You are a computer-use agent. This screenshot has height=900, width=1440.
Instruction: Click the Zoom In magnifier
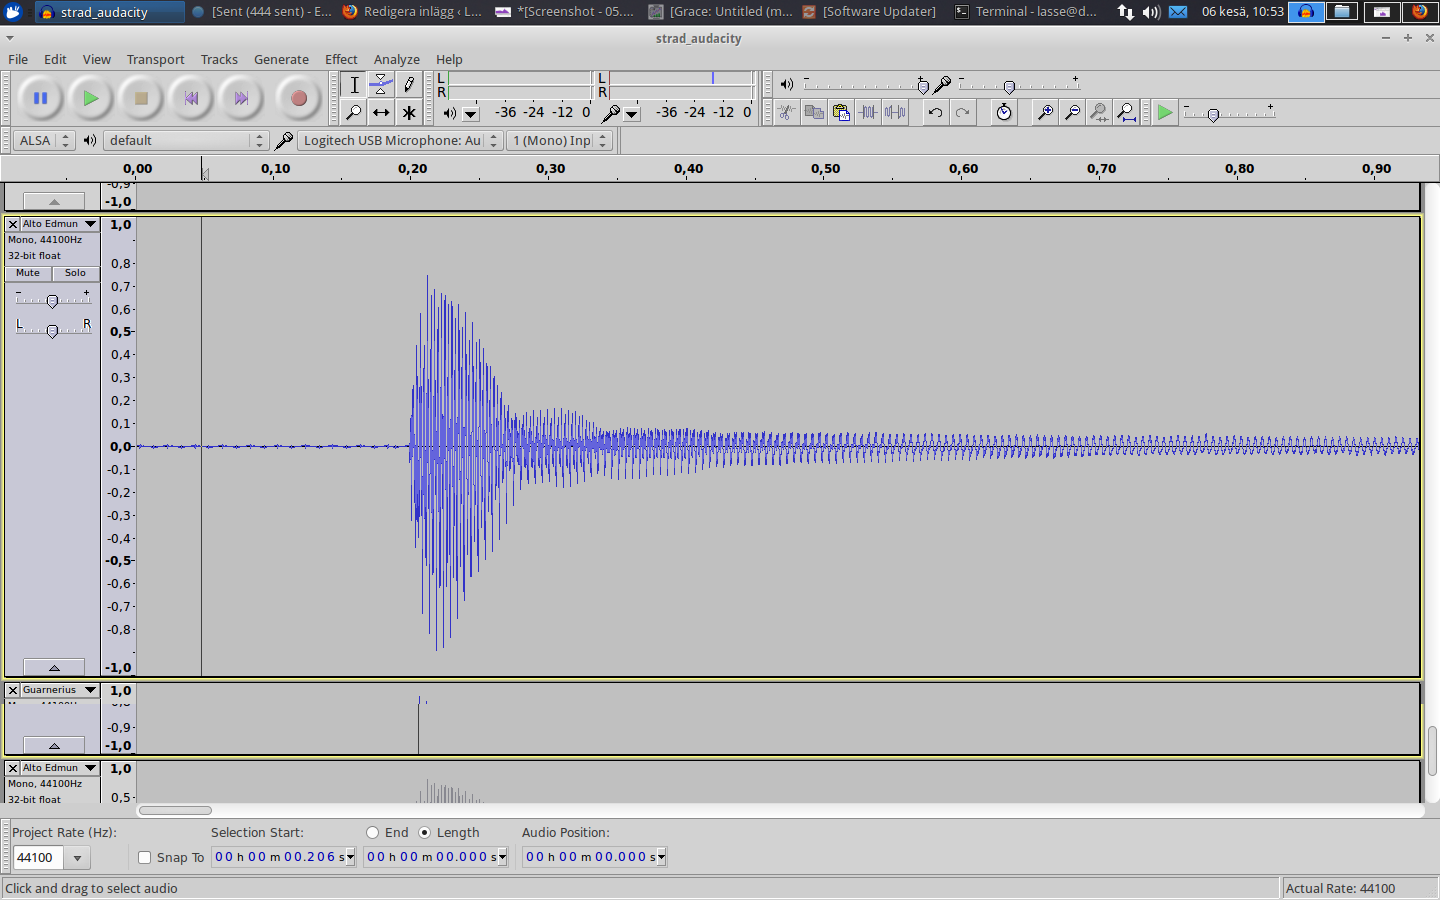tap(1045, 112)
